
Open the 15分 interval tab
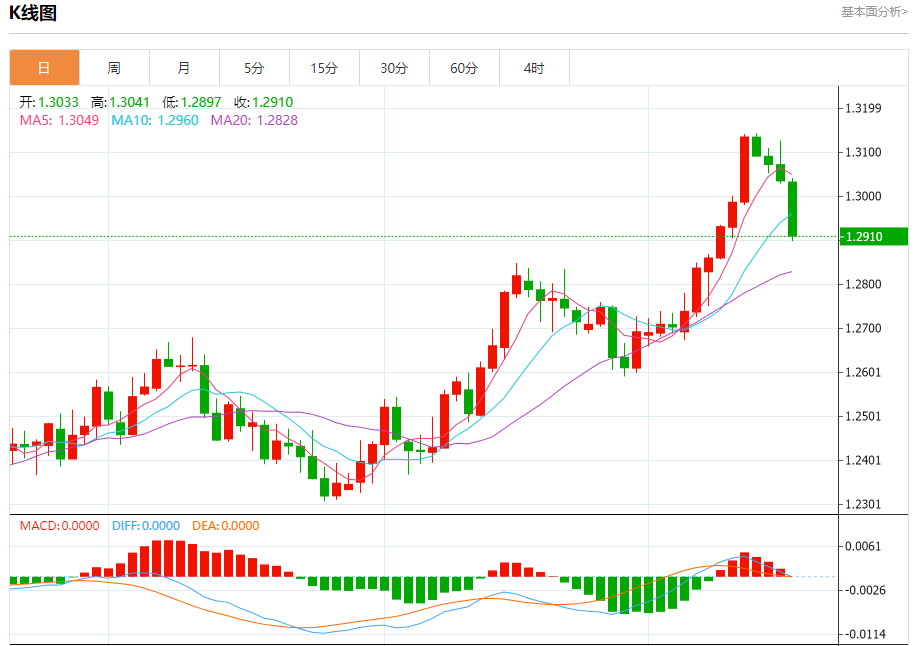pyautogui.click(x=324, y=68)
